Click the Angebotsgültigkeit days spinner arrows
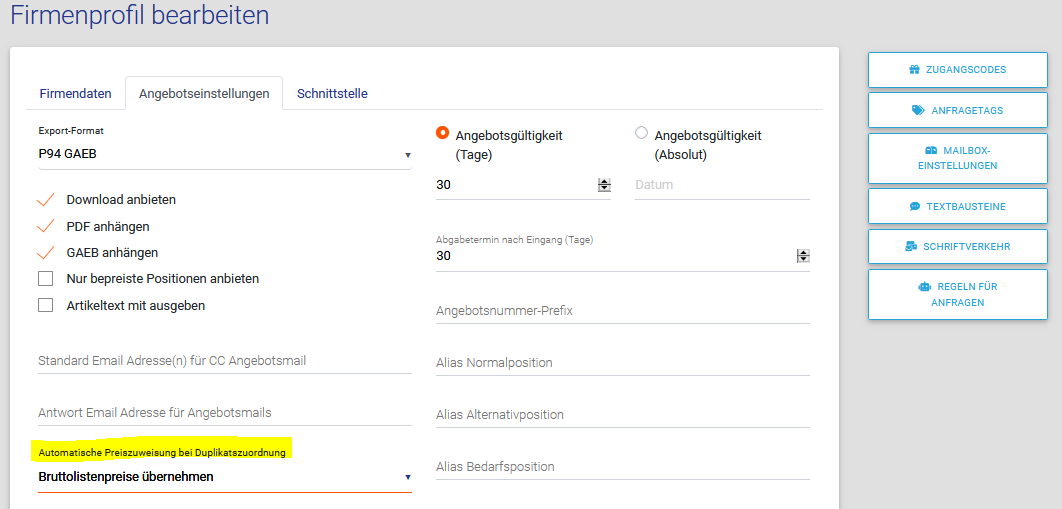 pos(604,185)
